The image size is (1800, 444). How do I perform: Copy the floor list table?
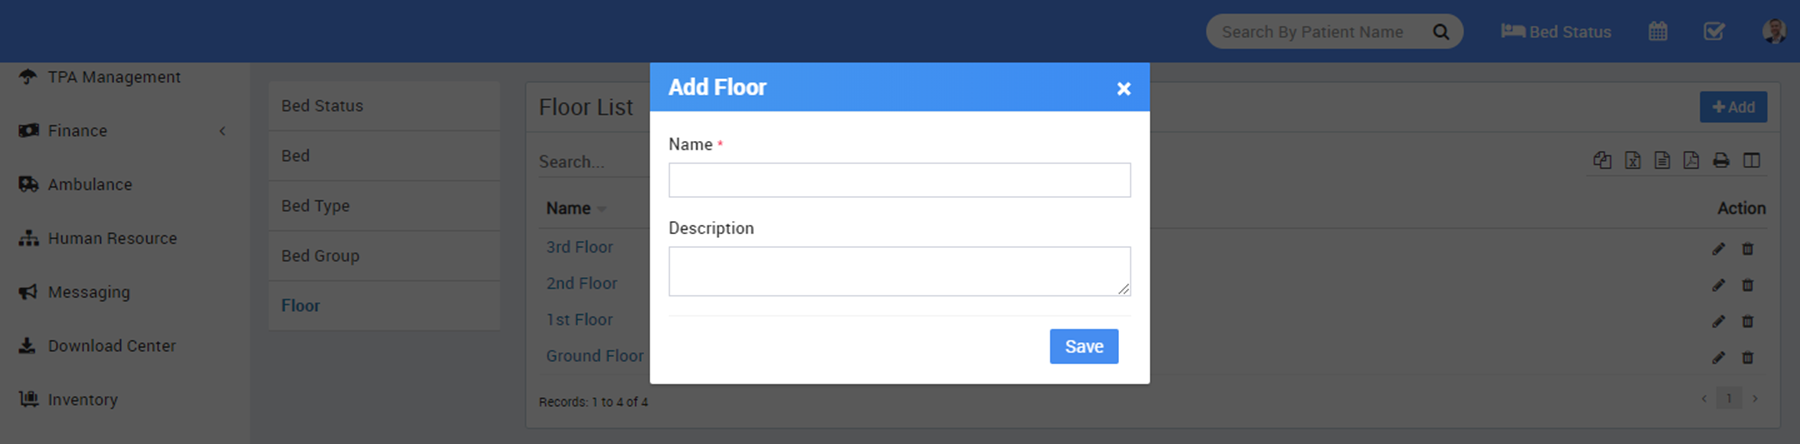coord(1602,160)
